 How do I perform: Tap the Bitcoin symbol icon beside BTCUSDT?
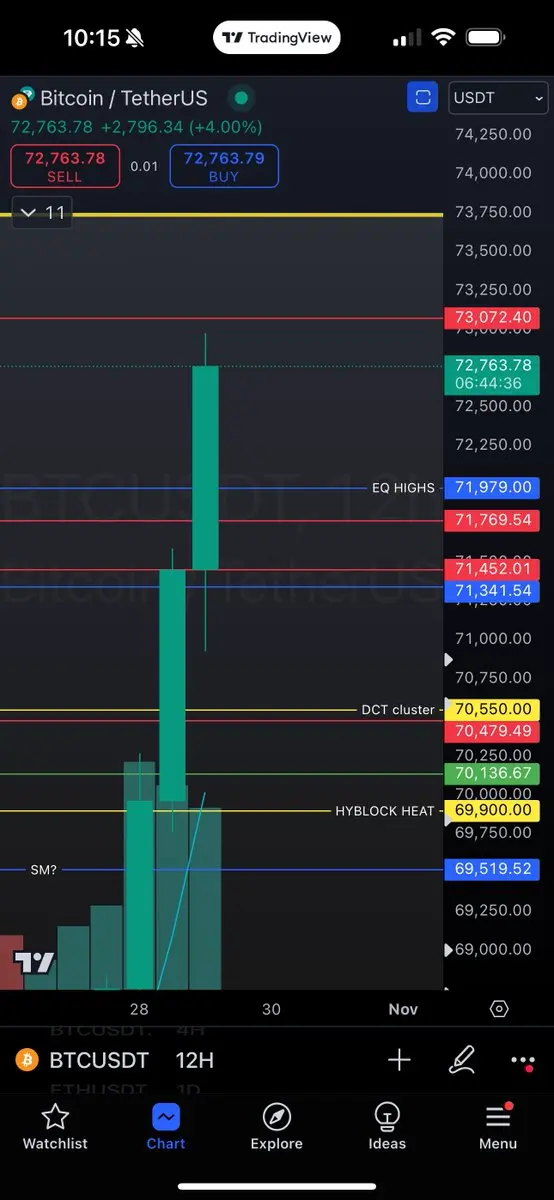(26, 1060)
